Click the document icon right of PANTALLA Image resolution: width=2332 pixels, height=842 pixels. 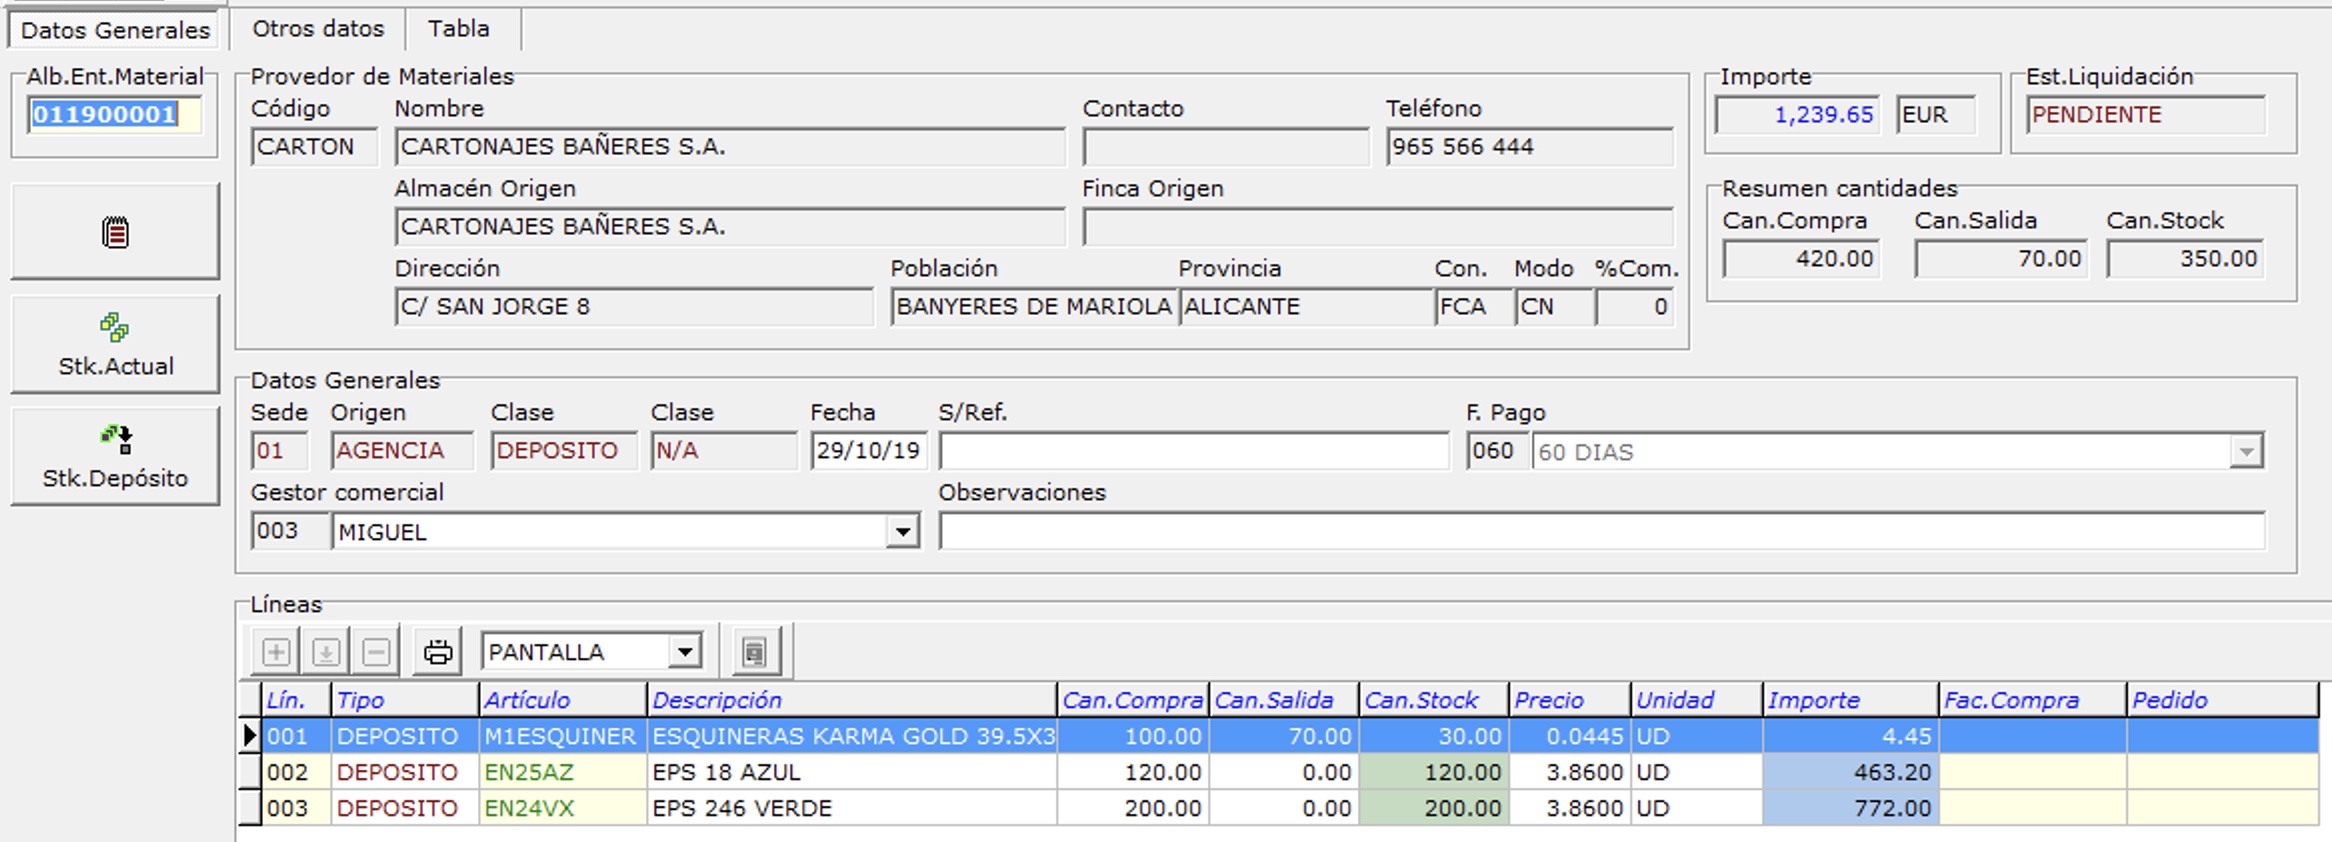click(x=755, y=652)
